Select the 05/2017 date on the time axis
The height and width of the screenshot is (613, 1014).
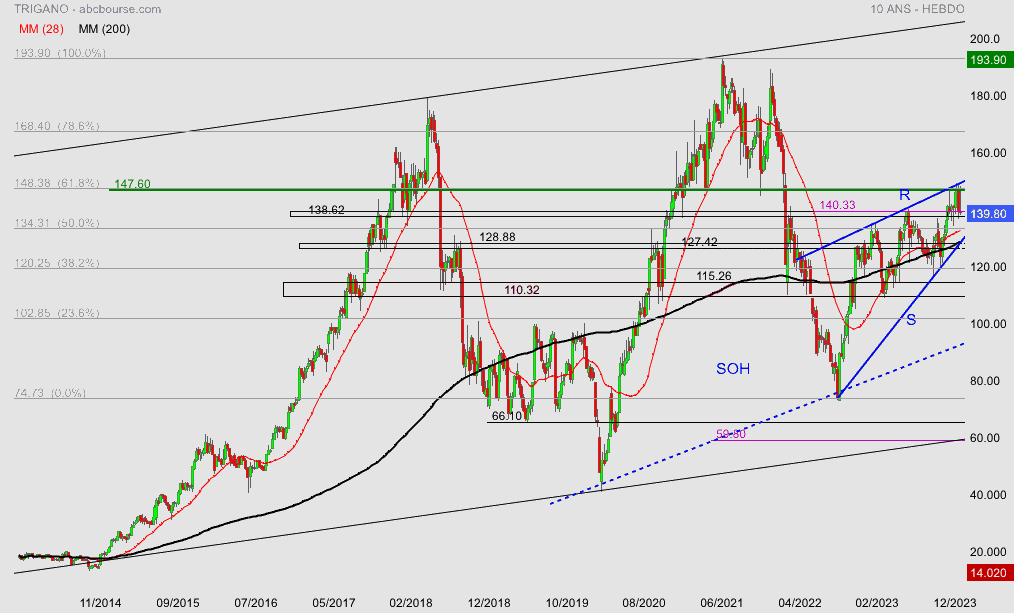334,603
